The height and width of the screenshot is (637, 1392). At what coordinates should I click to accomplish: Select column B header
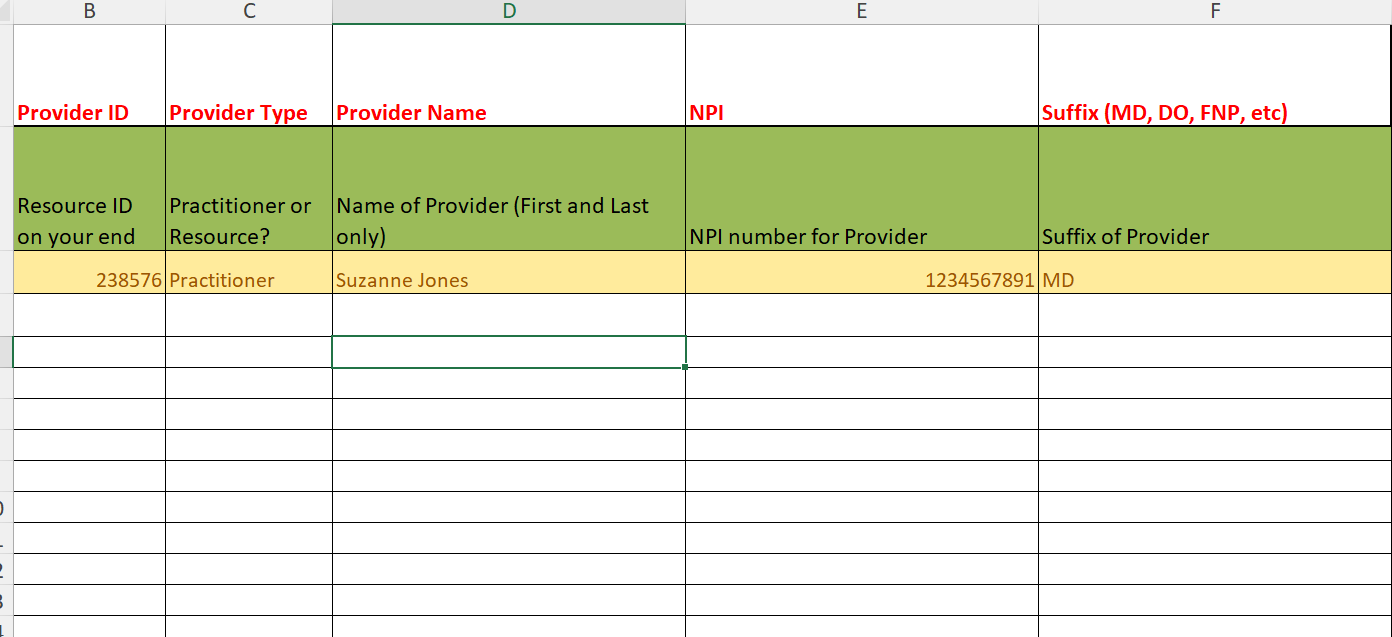88,11
